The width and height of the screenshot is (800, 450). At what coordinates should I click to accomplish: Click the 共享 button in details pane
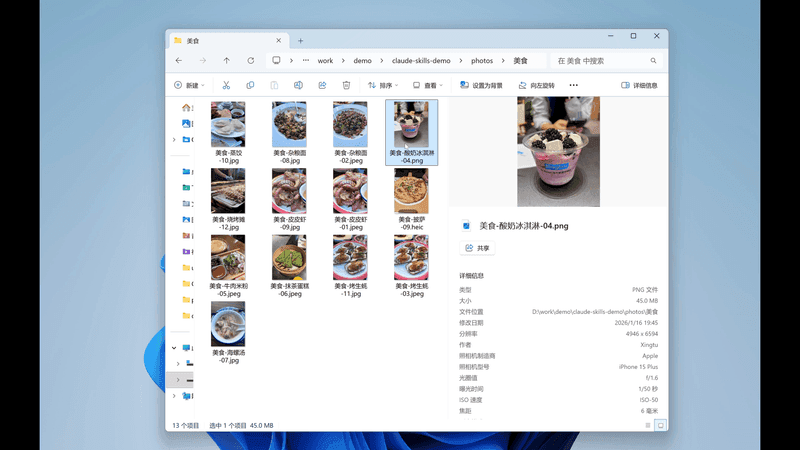coord(478,248)
